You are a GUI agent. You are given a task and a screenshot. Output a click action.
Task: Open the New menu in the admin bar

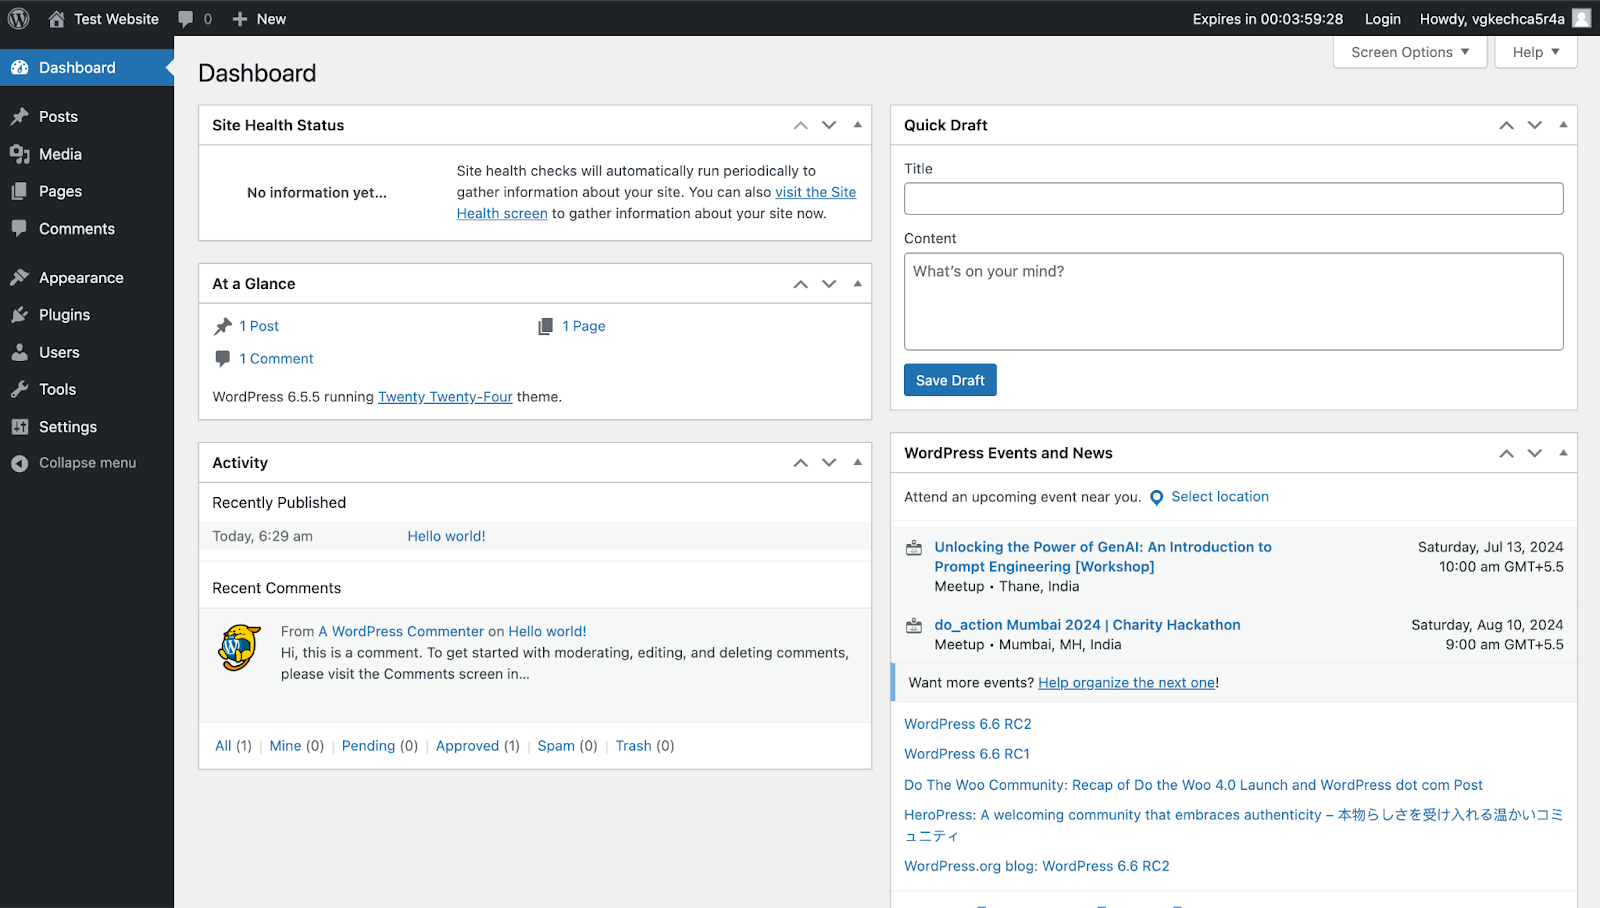point(258,18)
